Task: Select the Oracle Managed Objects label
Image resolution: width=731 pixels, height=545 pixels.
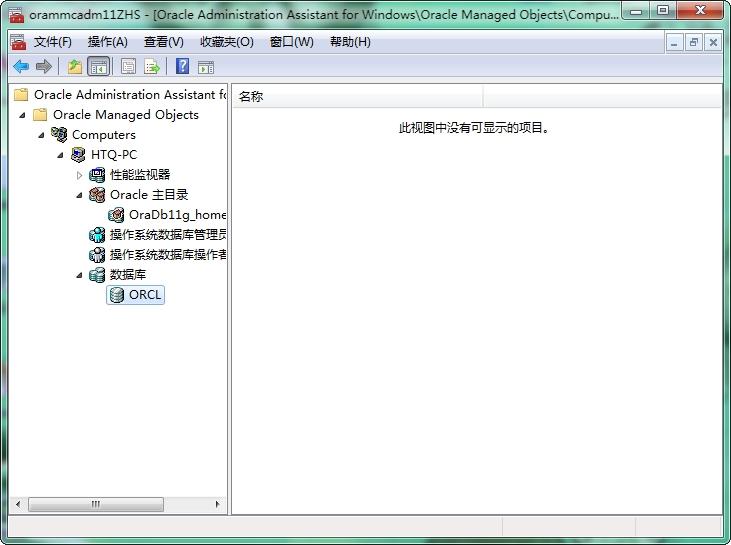Action: [x=126, y=115]
